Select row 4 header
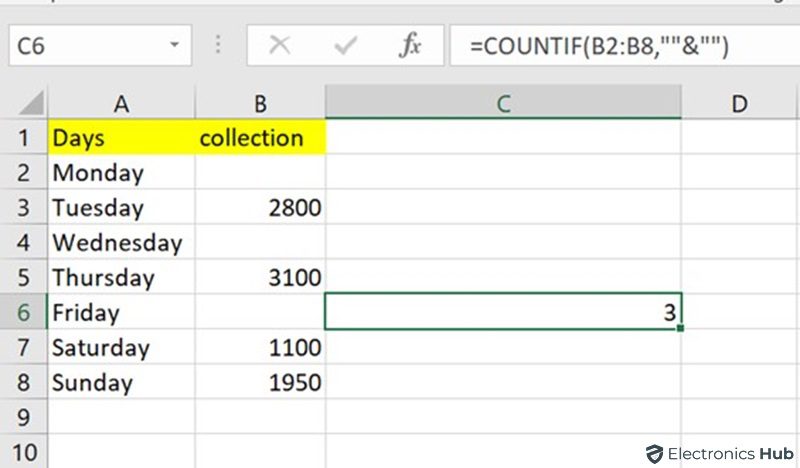The width and height of the screenshot is (800, 468). coord(23,242)
